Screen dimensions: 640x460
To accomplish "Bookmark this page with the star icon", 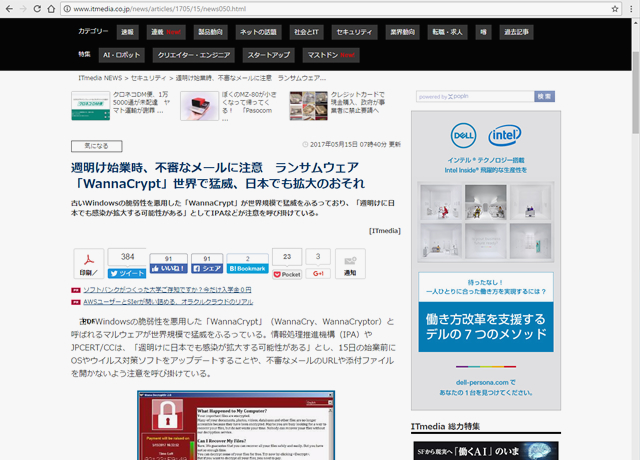I will [616, 9].
